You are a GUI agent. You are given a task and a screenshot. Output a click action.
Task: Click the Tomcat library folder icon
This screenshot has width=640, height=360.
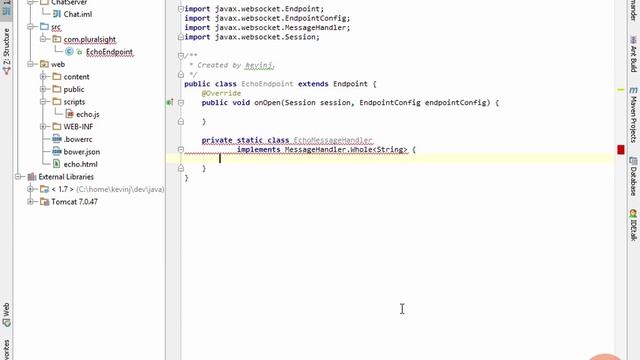click(44, 202)
